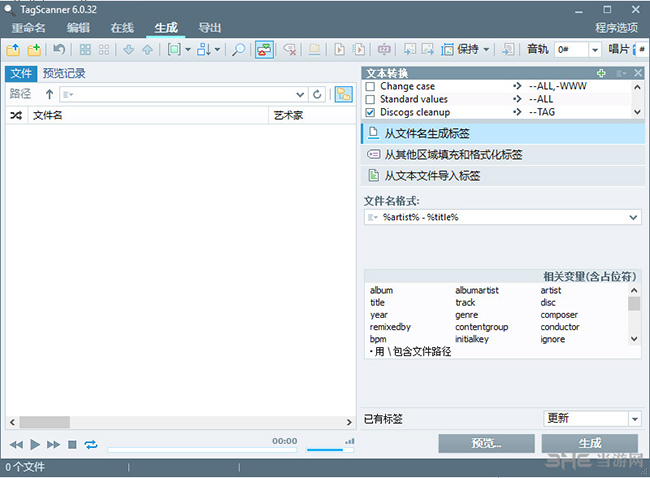
Task: Select all files using the filled grid icon
Action: (85, 50)
